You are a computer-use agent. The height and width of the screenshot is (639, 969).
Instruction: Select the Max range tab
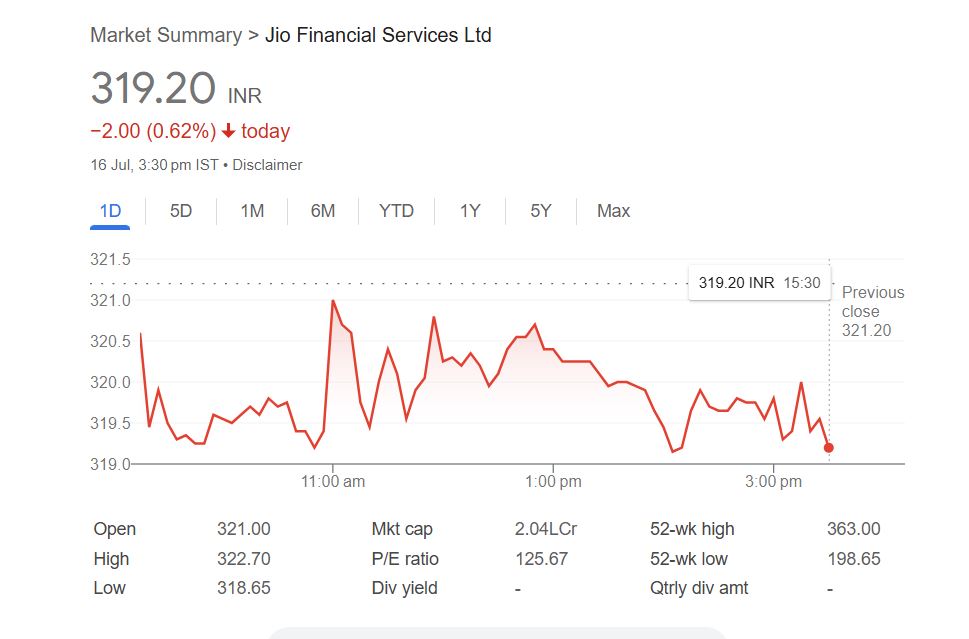click(x=613, y=211)
